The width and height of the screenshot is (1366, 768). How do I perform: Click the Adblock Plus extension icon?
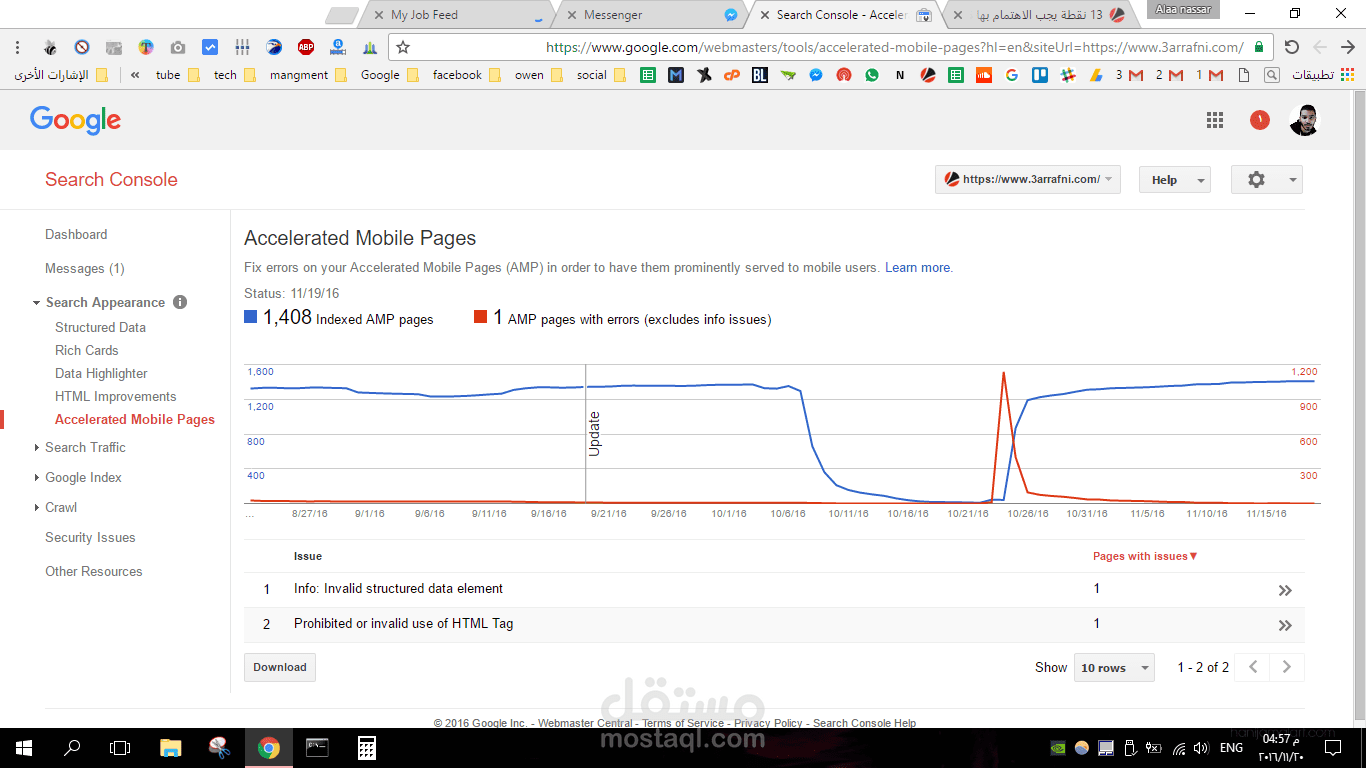coord(306,47)
